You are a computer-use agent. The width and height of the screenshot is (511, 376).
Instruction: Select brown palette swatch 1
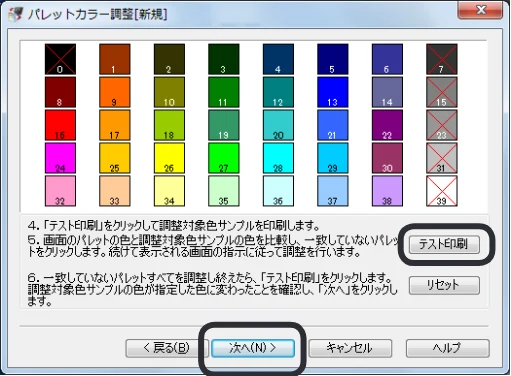115,59
